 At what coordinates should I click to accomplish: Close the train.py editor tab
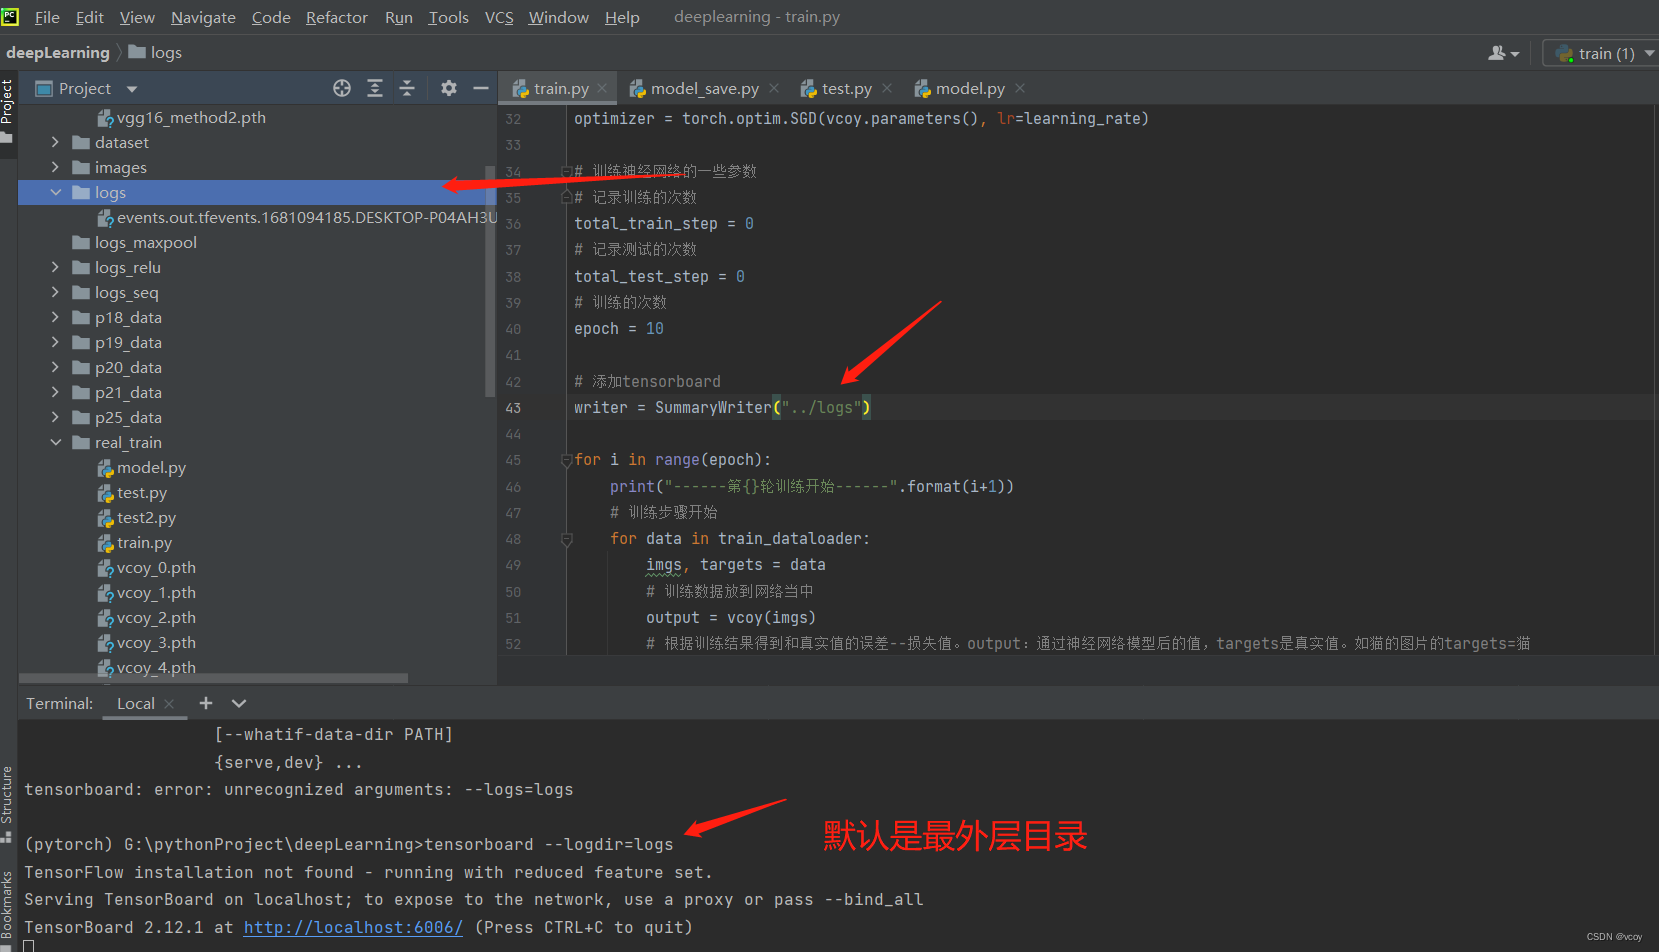602,88
